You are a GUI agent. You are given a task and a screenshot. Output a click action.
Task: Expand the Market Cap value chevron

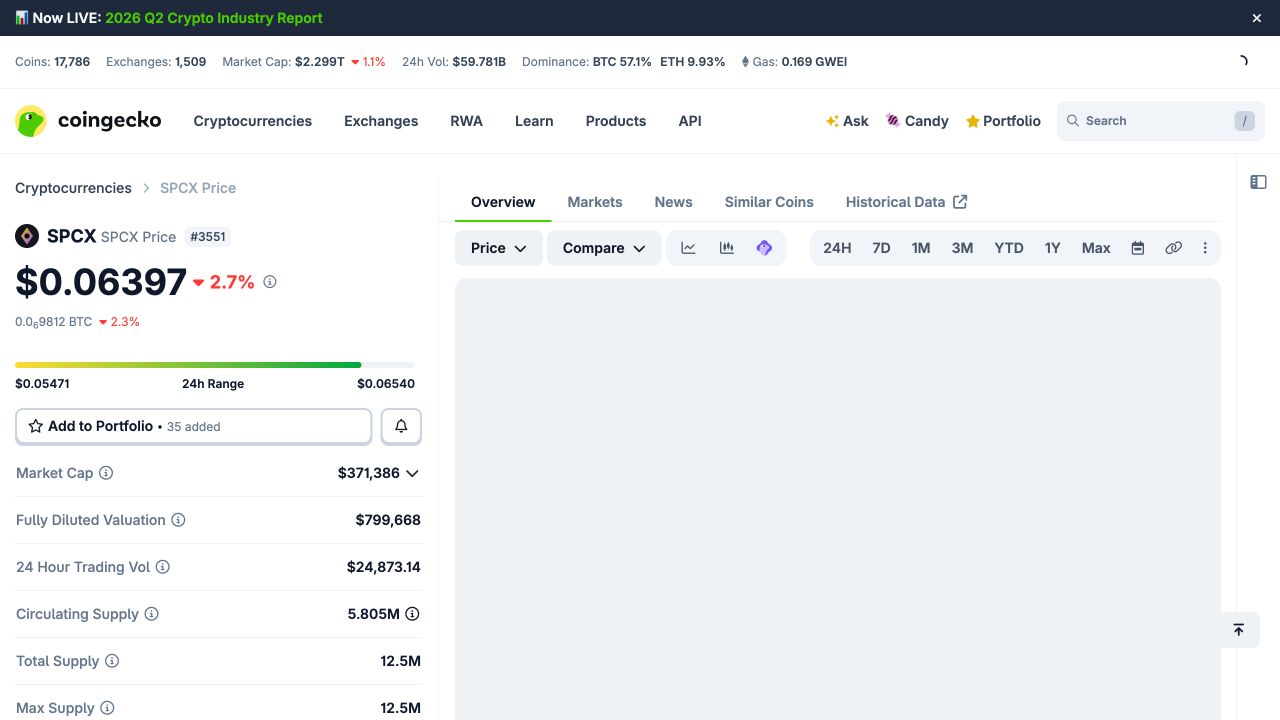pos(412,473)
